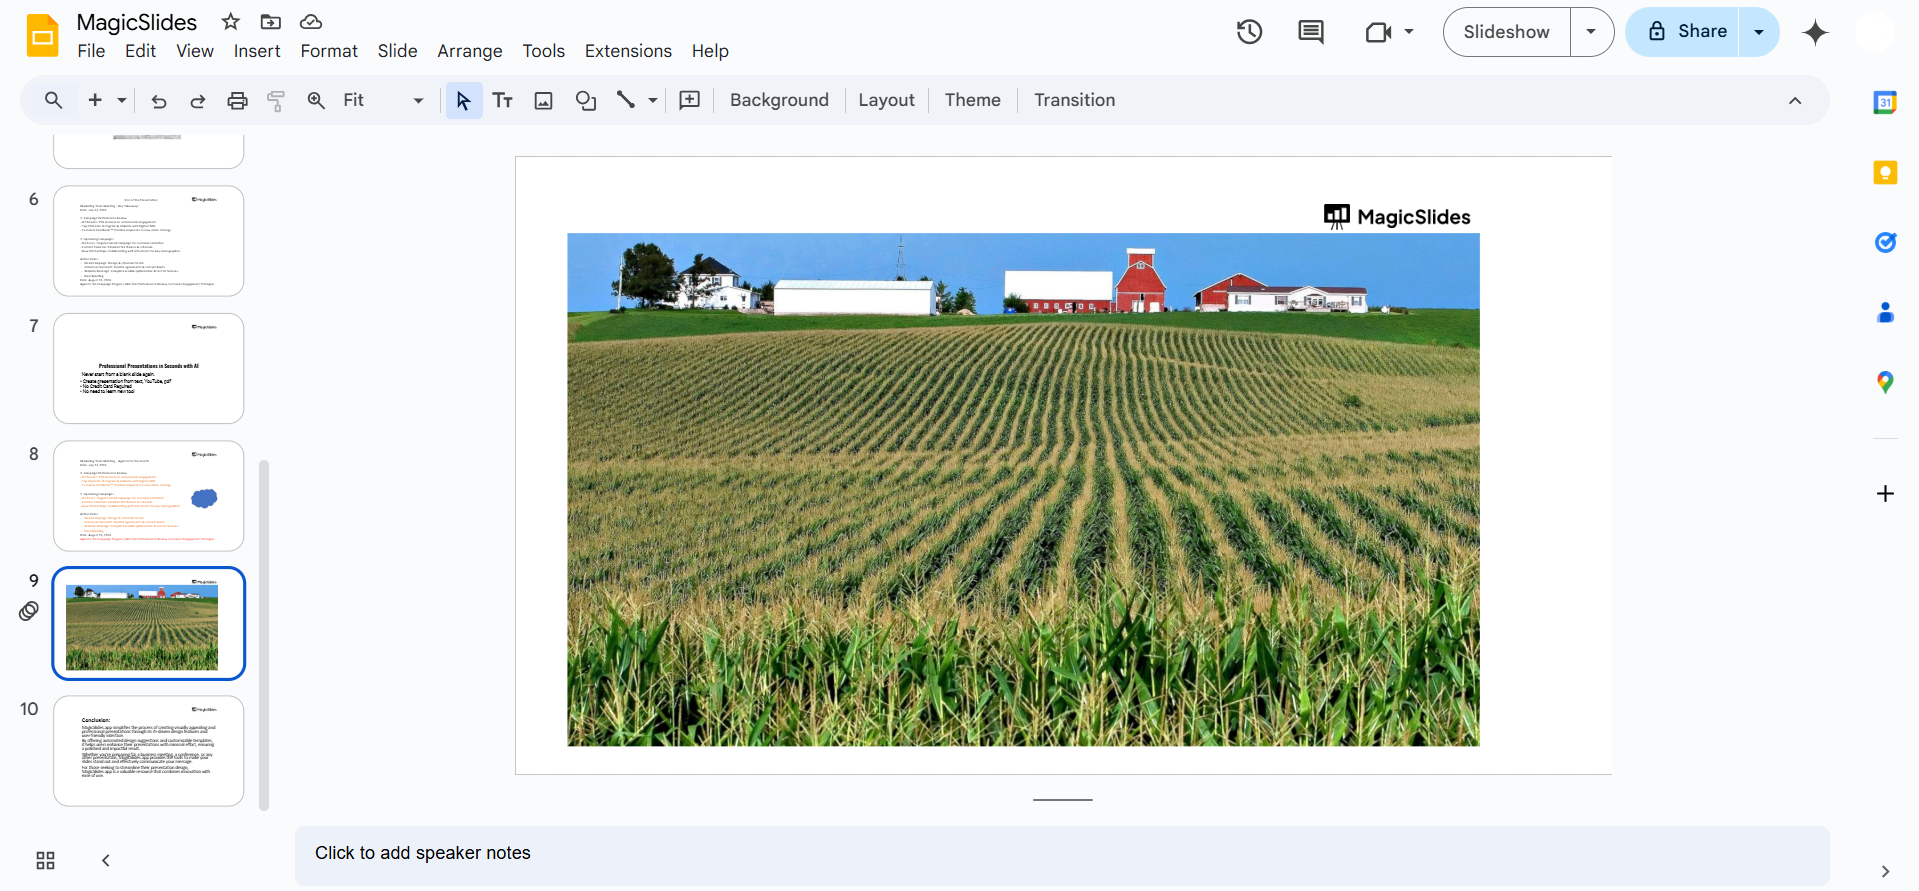Search the menus with magnifier icon

click(x=54, y=100)
